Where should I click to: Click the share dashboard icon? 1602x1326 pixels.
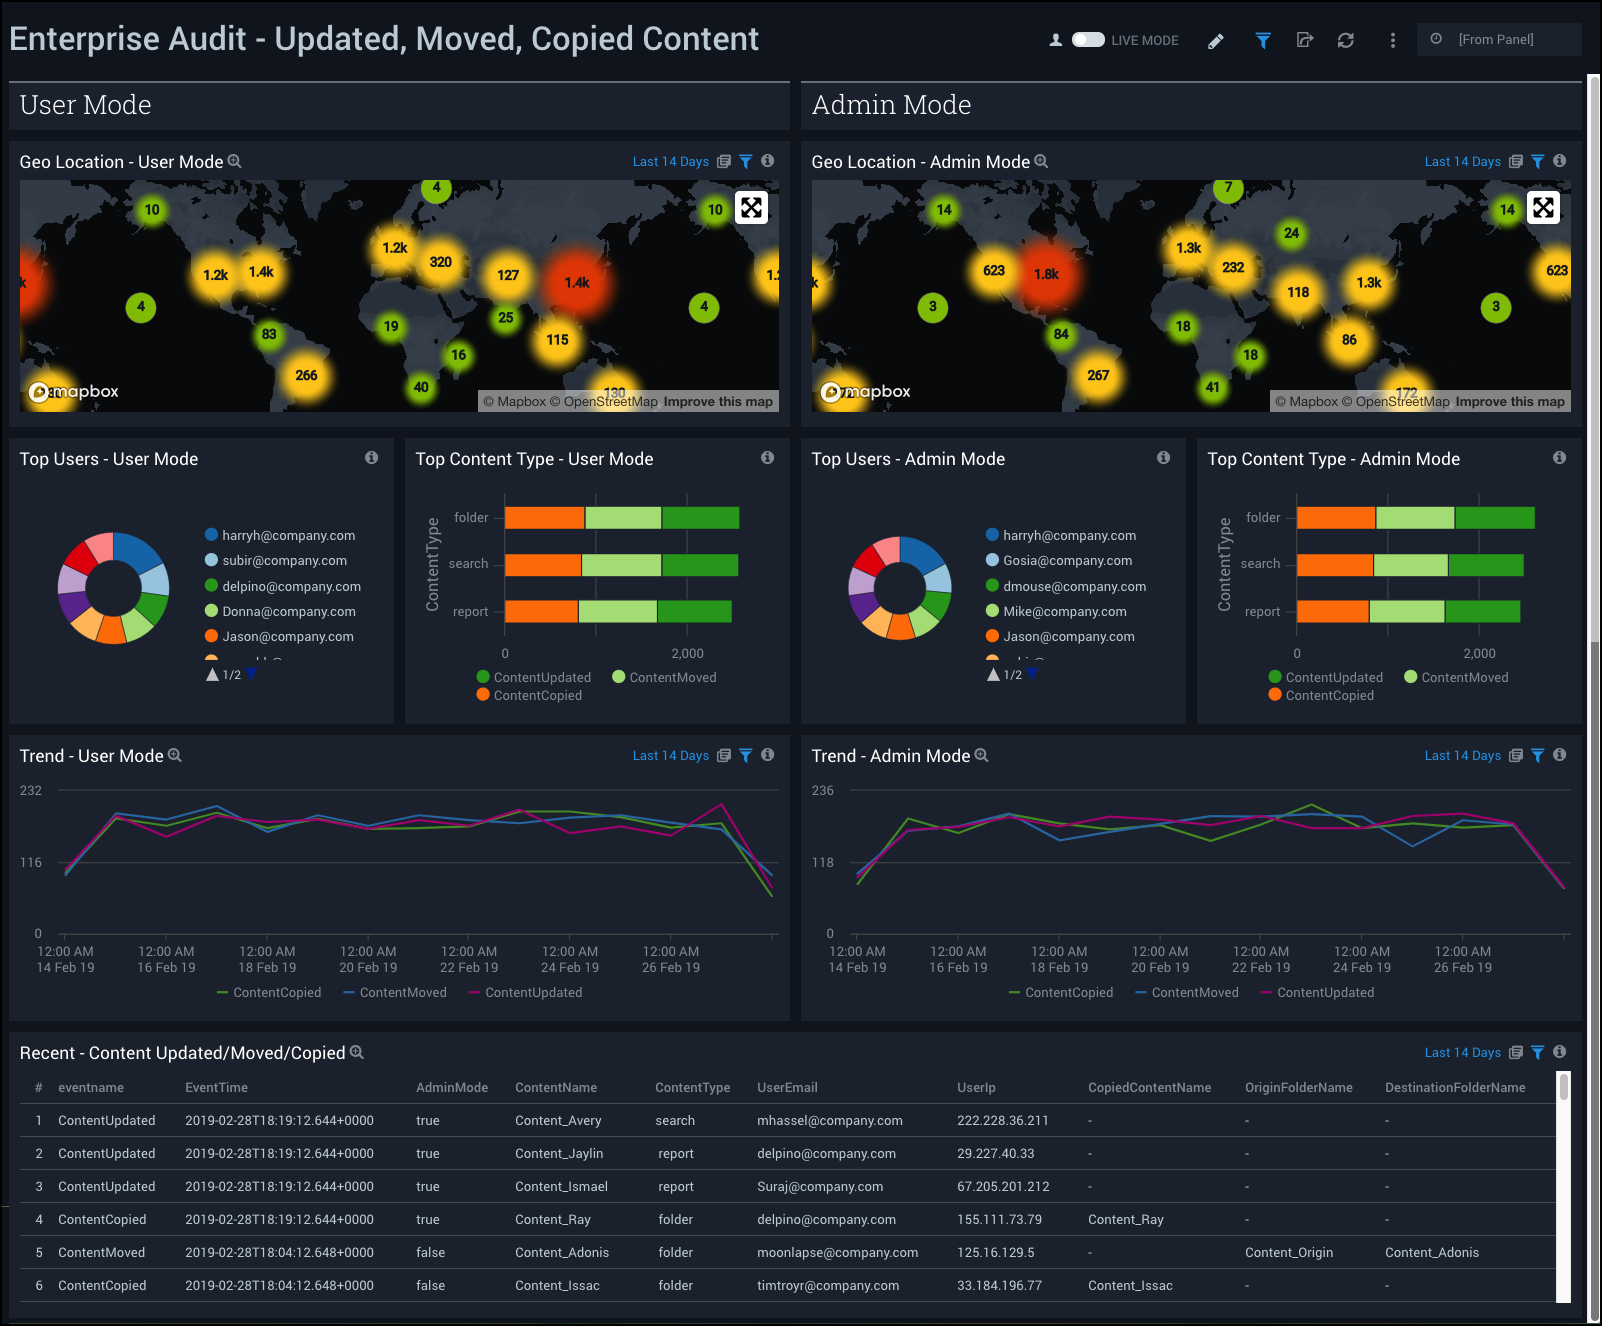1304,40
